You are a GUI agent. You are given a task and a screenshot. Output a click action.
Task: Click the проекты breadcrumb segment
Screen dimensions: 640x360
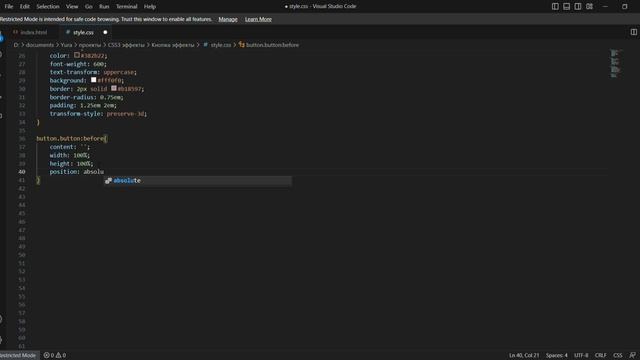pos(90,45)
